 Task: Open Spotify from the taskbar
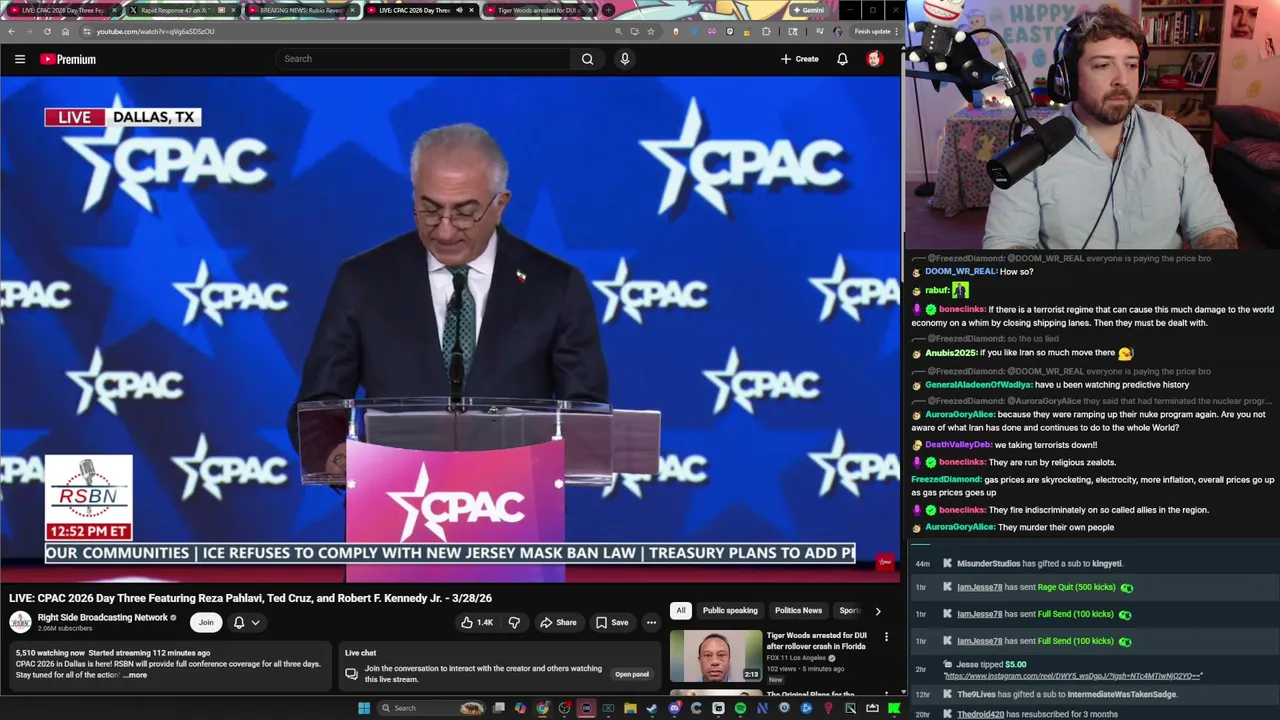[x=740, y=708]
